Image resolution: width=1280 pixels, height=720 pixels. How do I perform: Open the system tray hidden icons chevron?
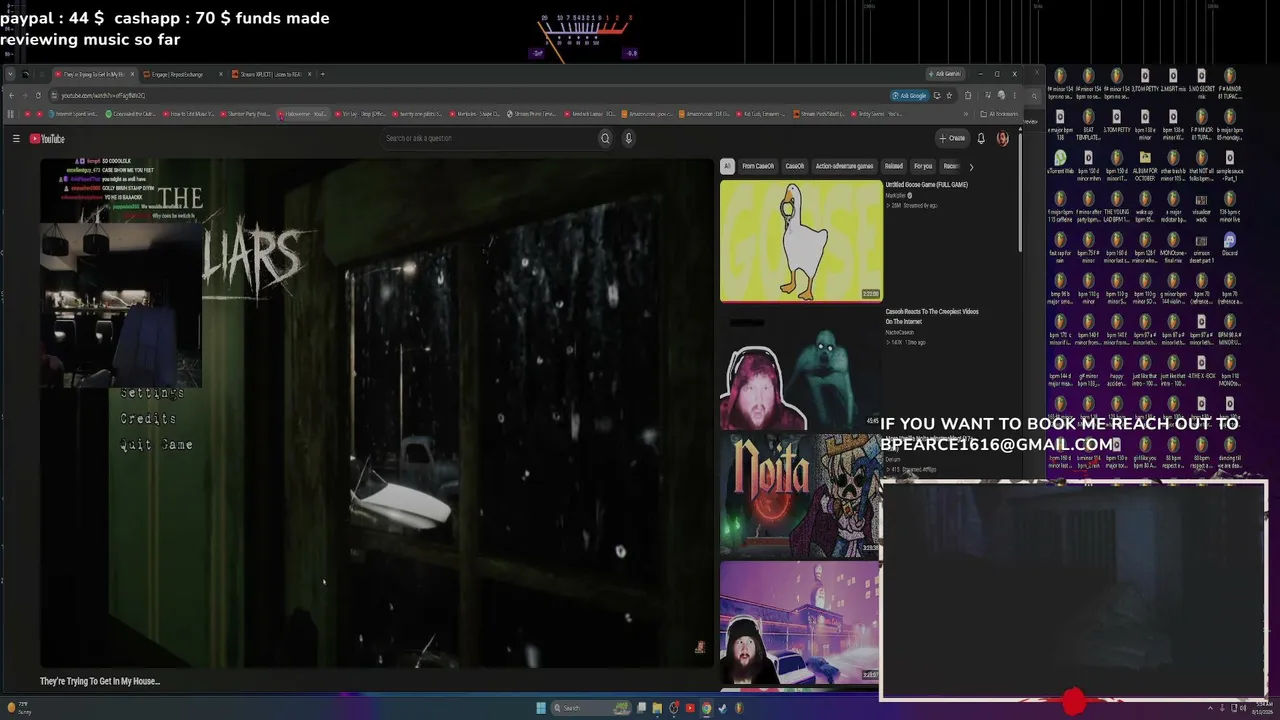(1211, 708)
